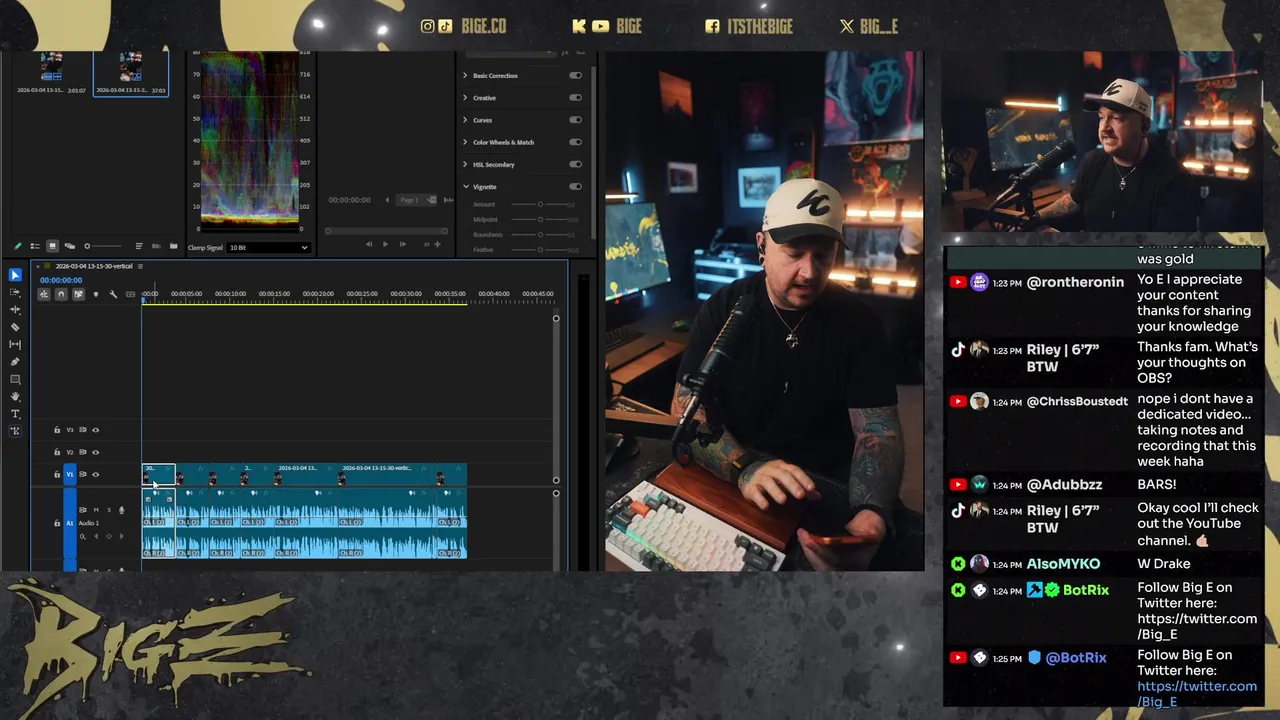Step back one frame in source monitor
Screen dimensions: 1280x720
click(368, 244)
